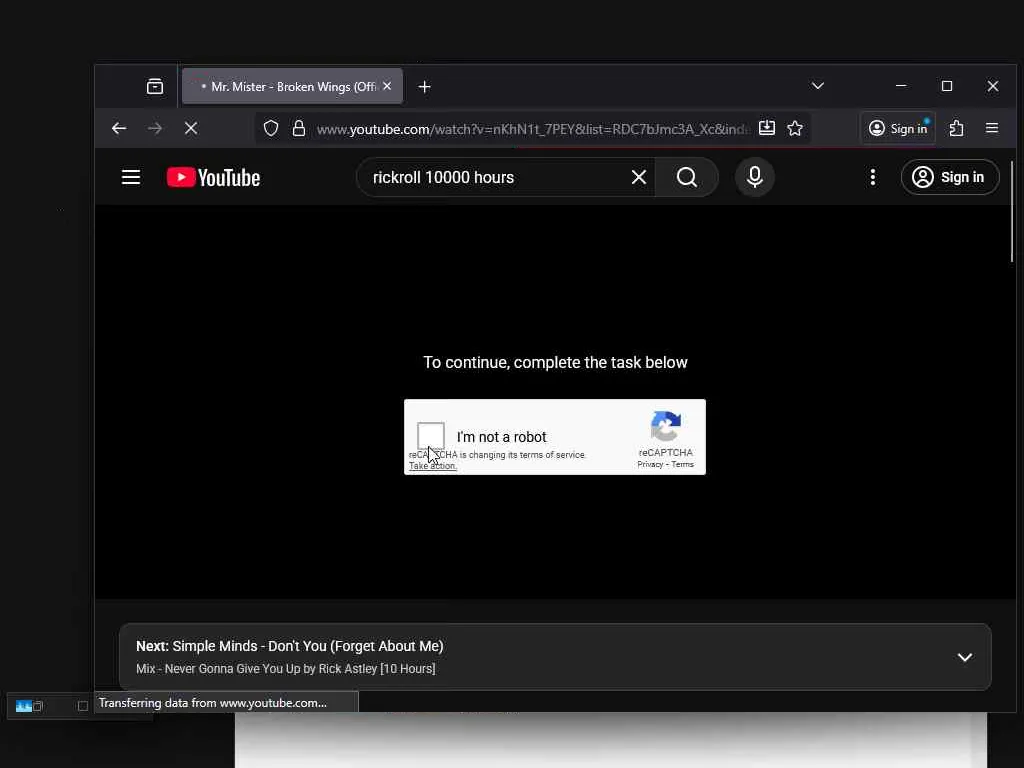Select the Mr. Mister - Broken Wings tab
Screen dimensions: 1024x768
292,86
